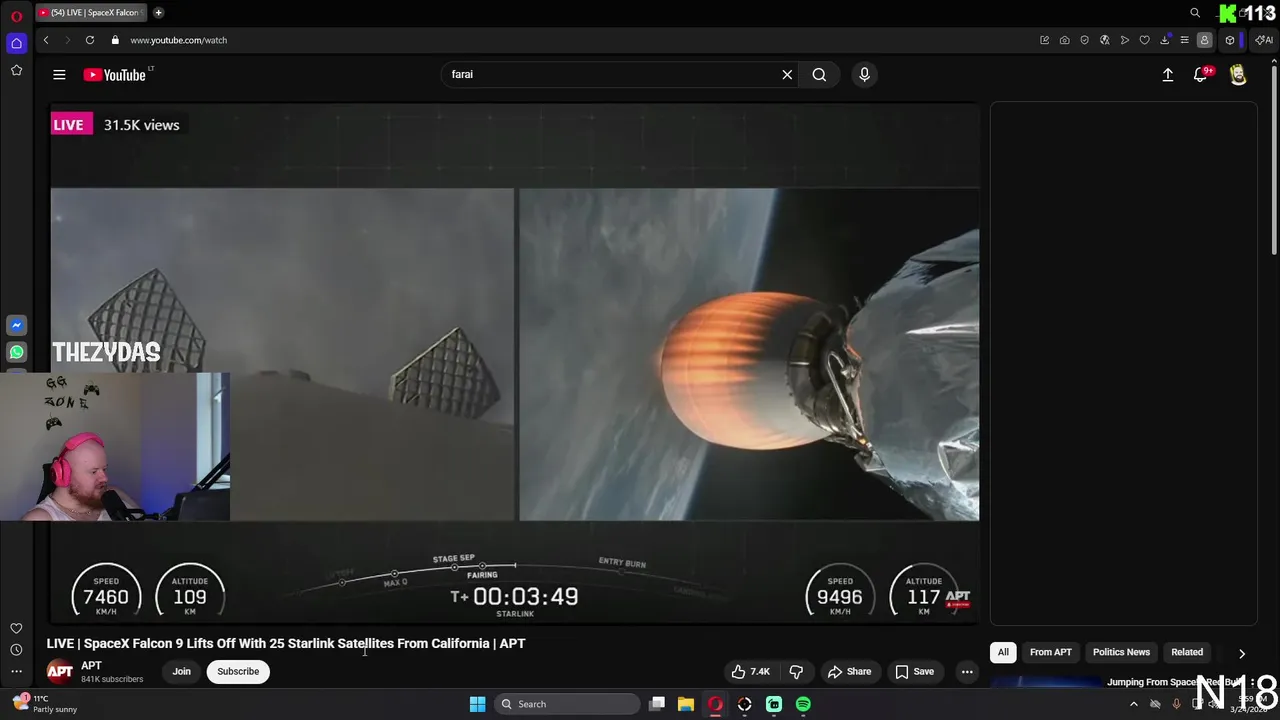Image resolution: width=1280 pixels, height=720 pixels.
Task: Open the YouTube account avatar menu
Action: (1238, 74)
